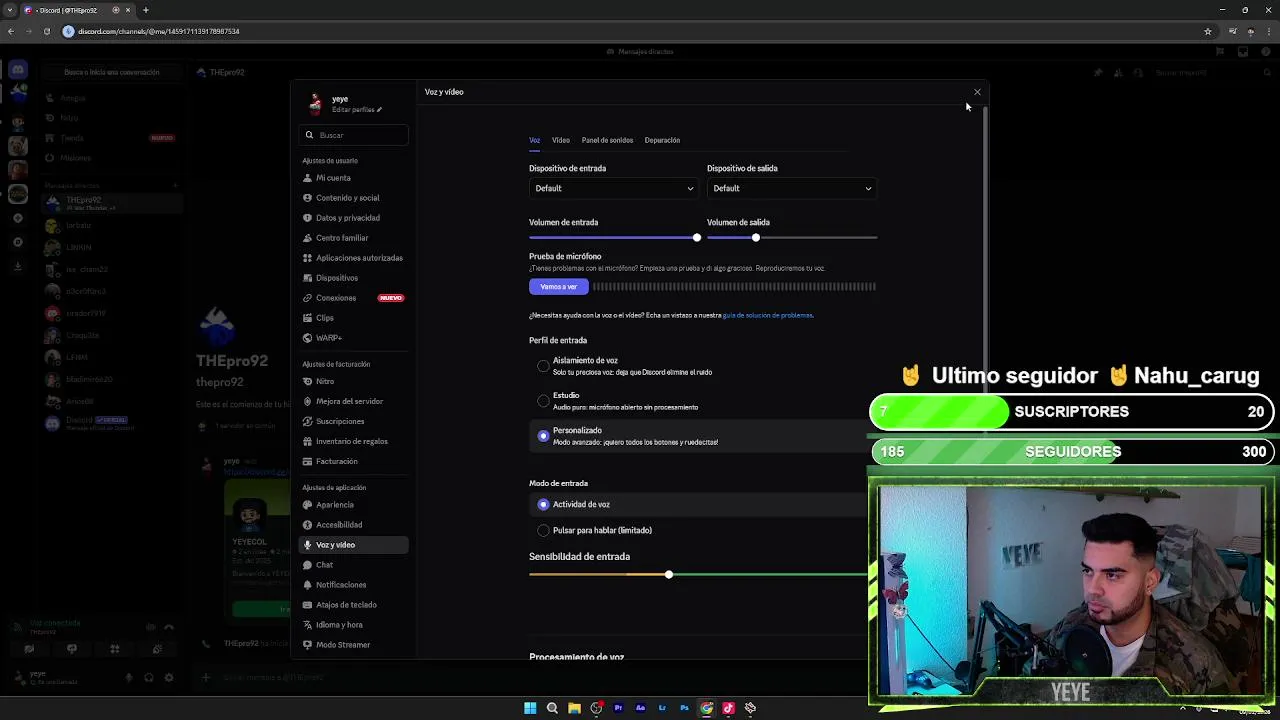Select Voz y vídeo sidebar item
This screenshot has width=1280, height=720.
click(353, 545)
